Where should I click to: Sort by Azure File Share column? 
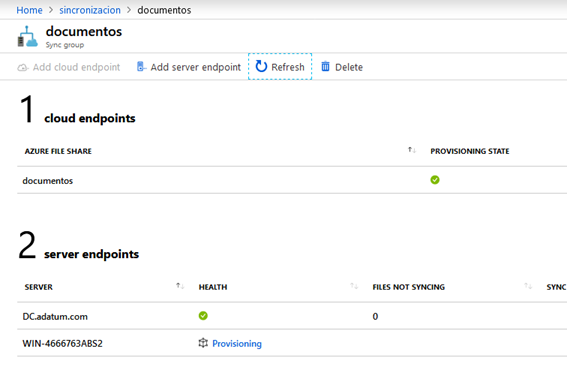[x=58, y=151]
